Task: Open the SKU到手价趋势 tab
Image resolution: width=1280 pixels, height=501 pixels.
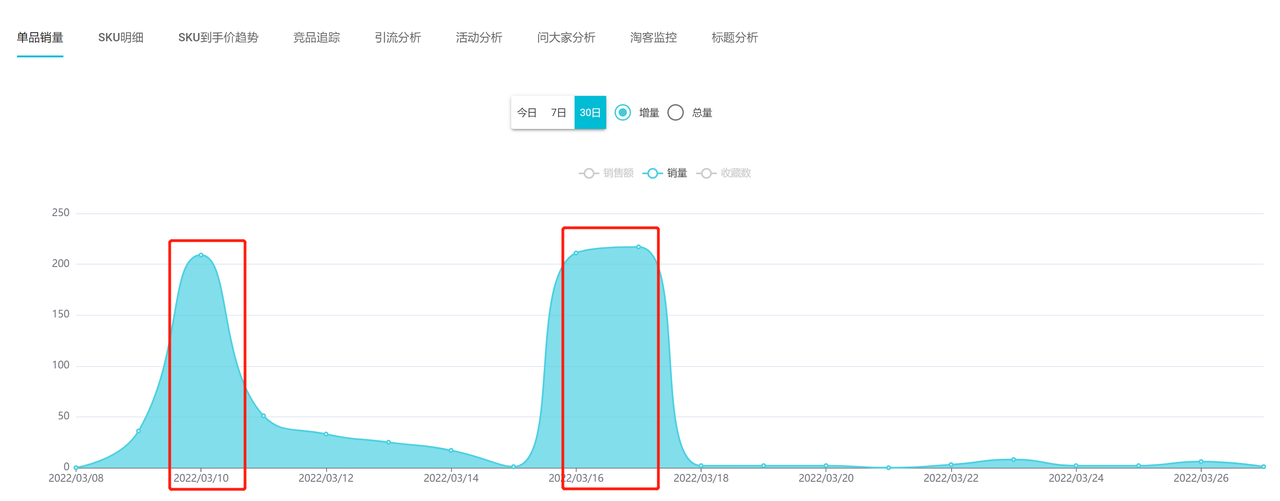Action: [x=218, y=38]
